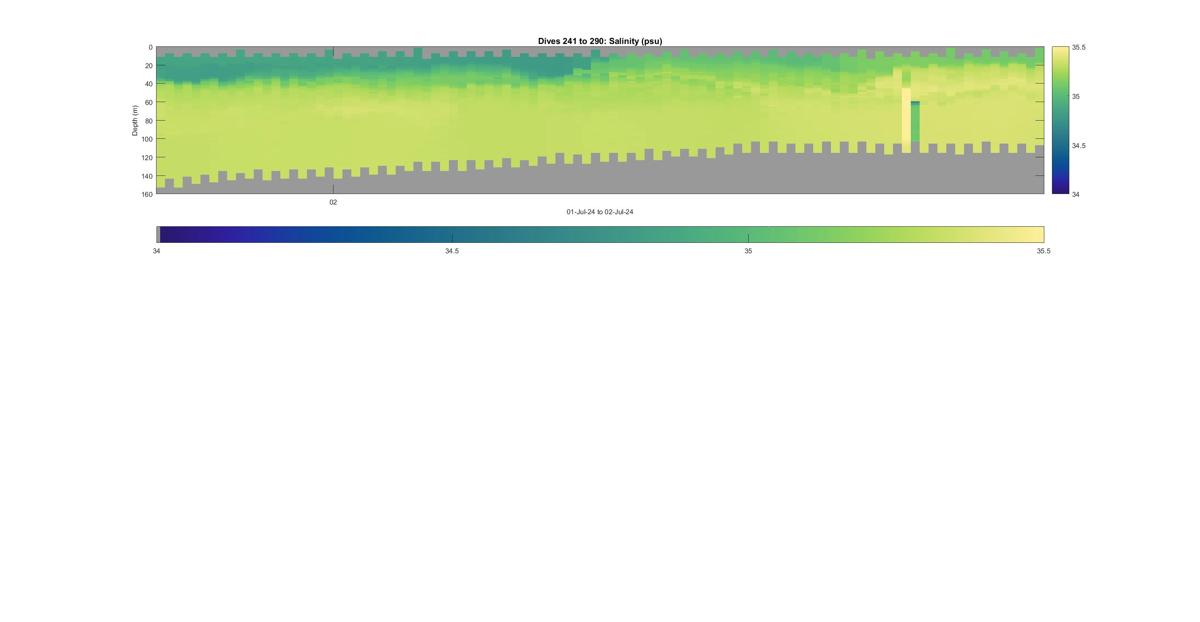The image size is (1200, 622).
Task: Click the vertical colorbar beside the plot
Action: point(1060,120)
